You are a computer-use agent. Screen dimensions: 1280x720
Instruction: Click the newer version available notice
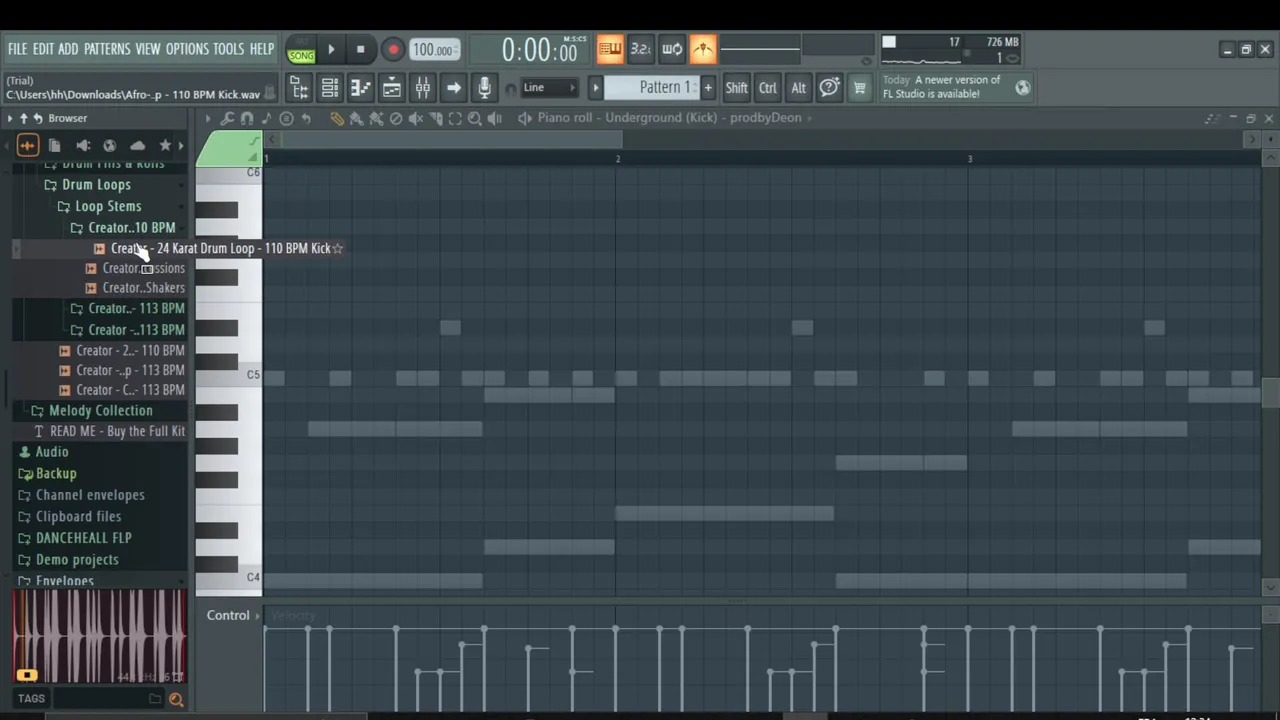click(x=941, y=87)
